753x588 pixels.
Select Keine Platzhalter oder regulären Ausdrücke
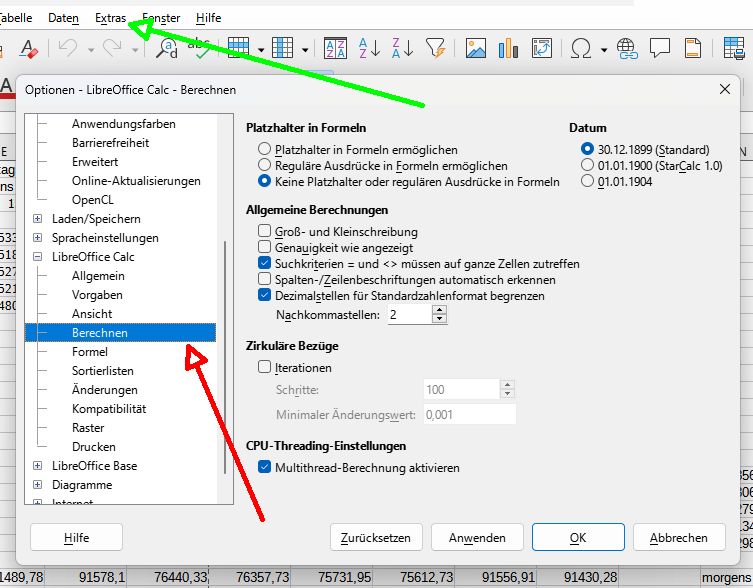coord(264,181)
